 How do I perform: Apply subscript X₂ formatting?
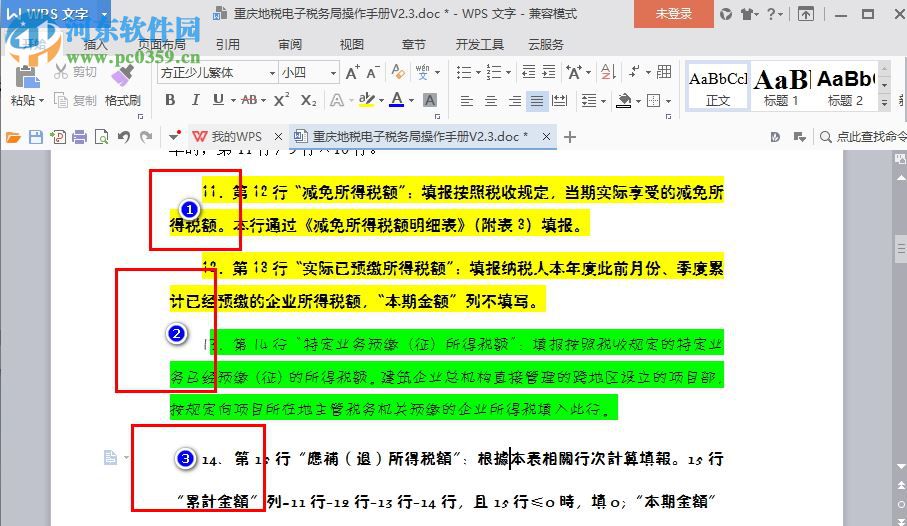click(308, 100)
